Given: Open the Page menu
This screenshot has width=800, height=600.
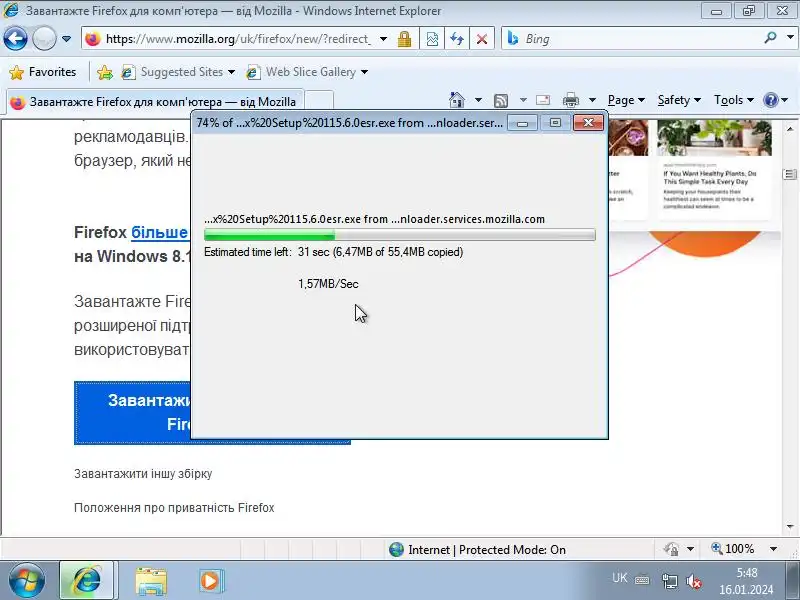Looking at the screenshot, I should [626, 100].
